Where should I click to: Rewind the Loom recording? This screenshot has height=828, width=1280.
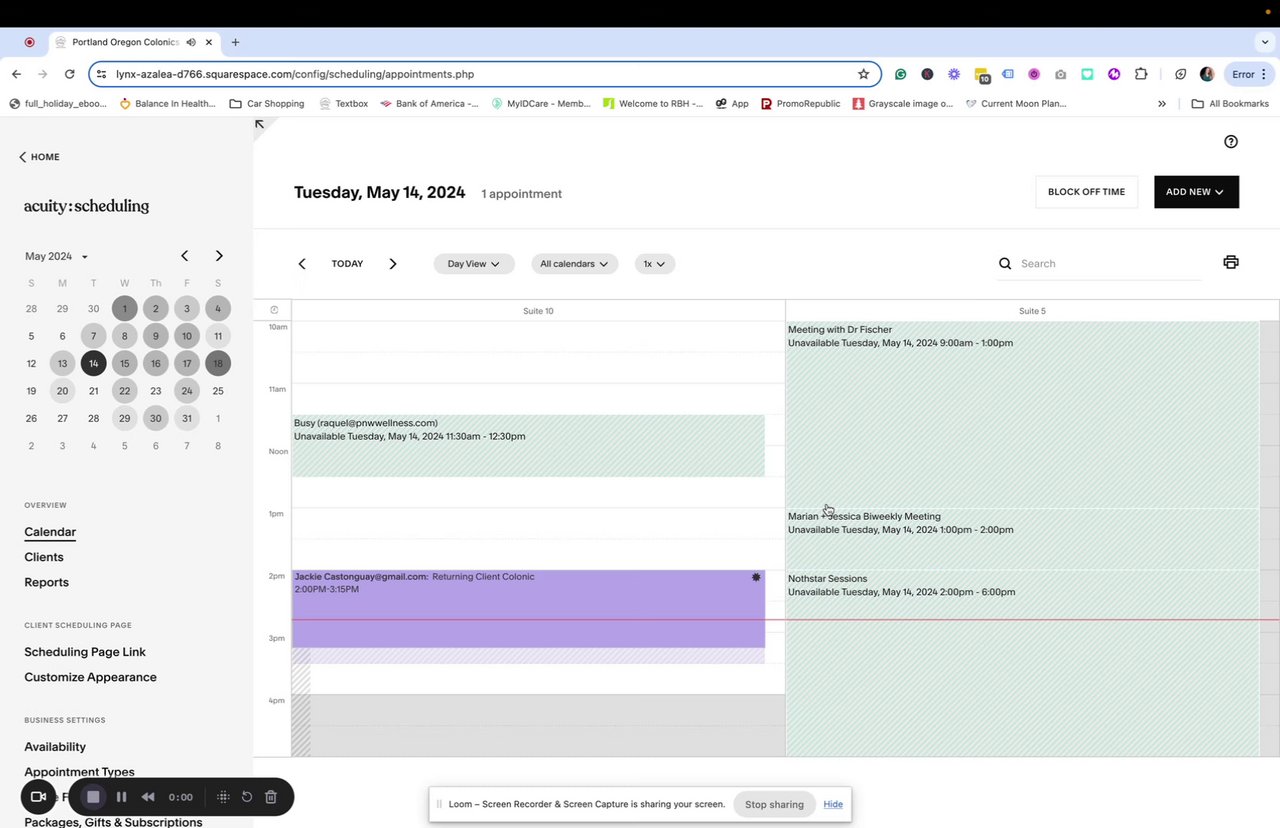point(148,797)
